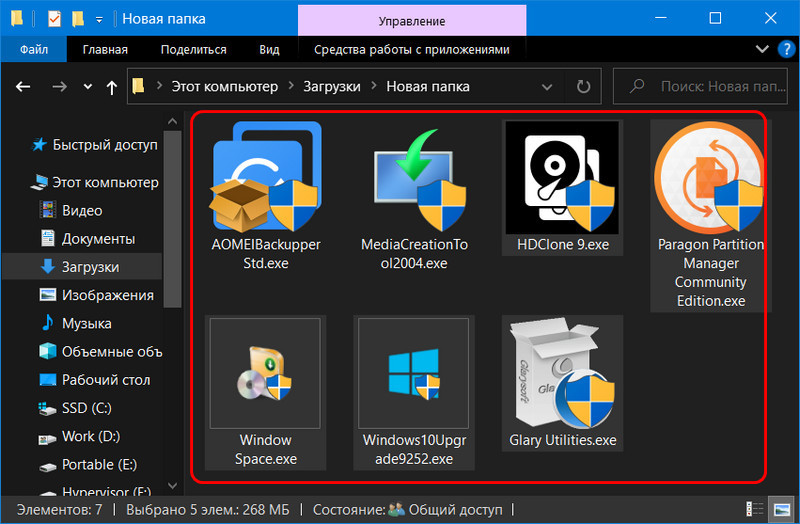The width and height of the screenshot is (800, 524).
Task: Switch to the Вид ribbon tab
Action: 269,49
